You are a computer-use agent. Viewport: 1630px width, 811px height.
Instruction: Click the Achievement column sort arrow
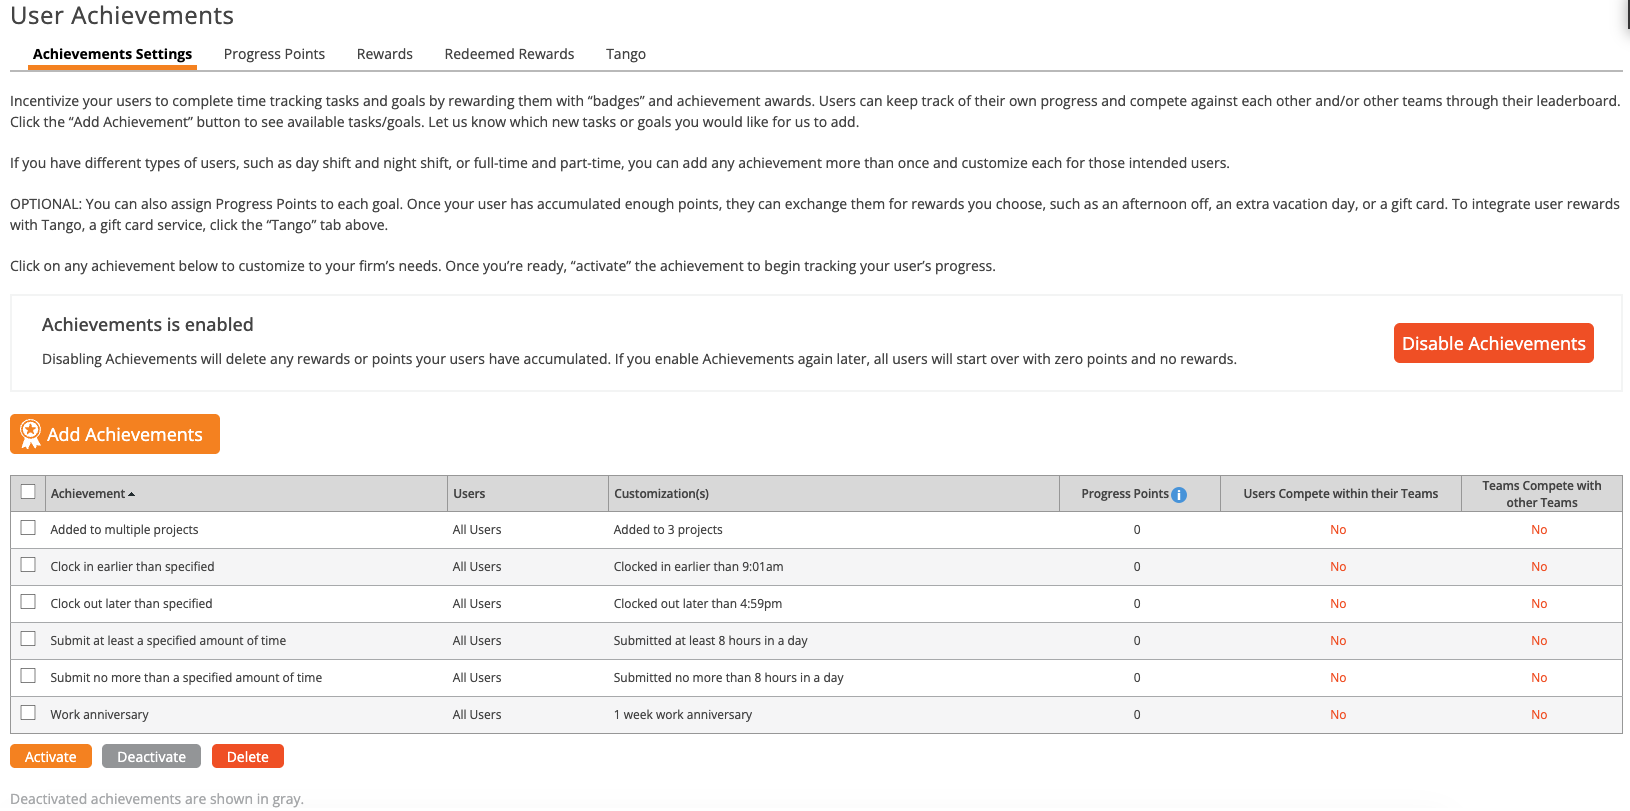(x=132, y=495)
